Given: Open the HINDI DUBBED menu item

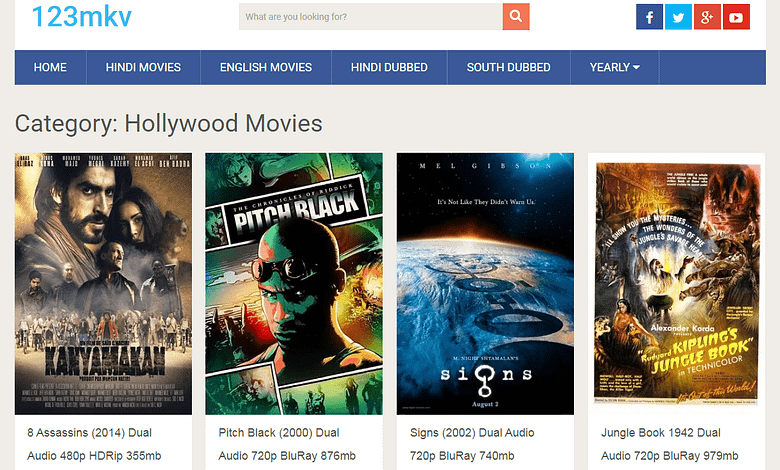Looking at the screenshot, I should coord(389,67).
